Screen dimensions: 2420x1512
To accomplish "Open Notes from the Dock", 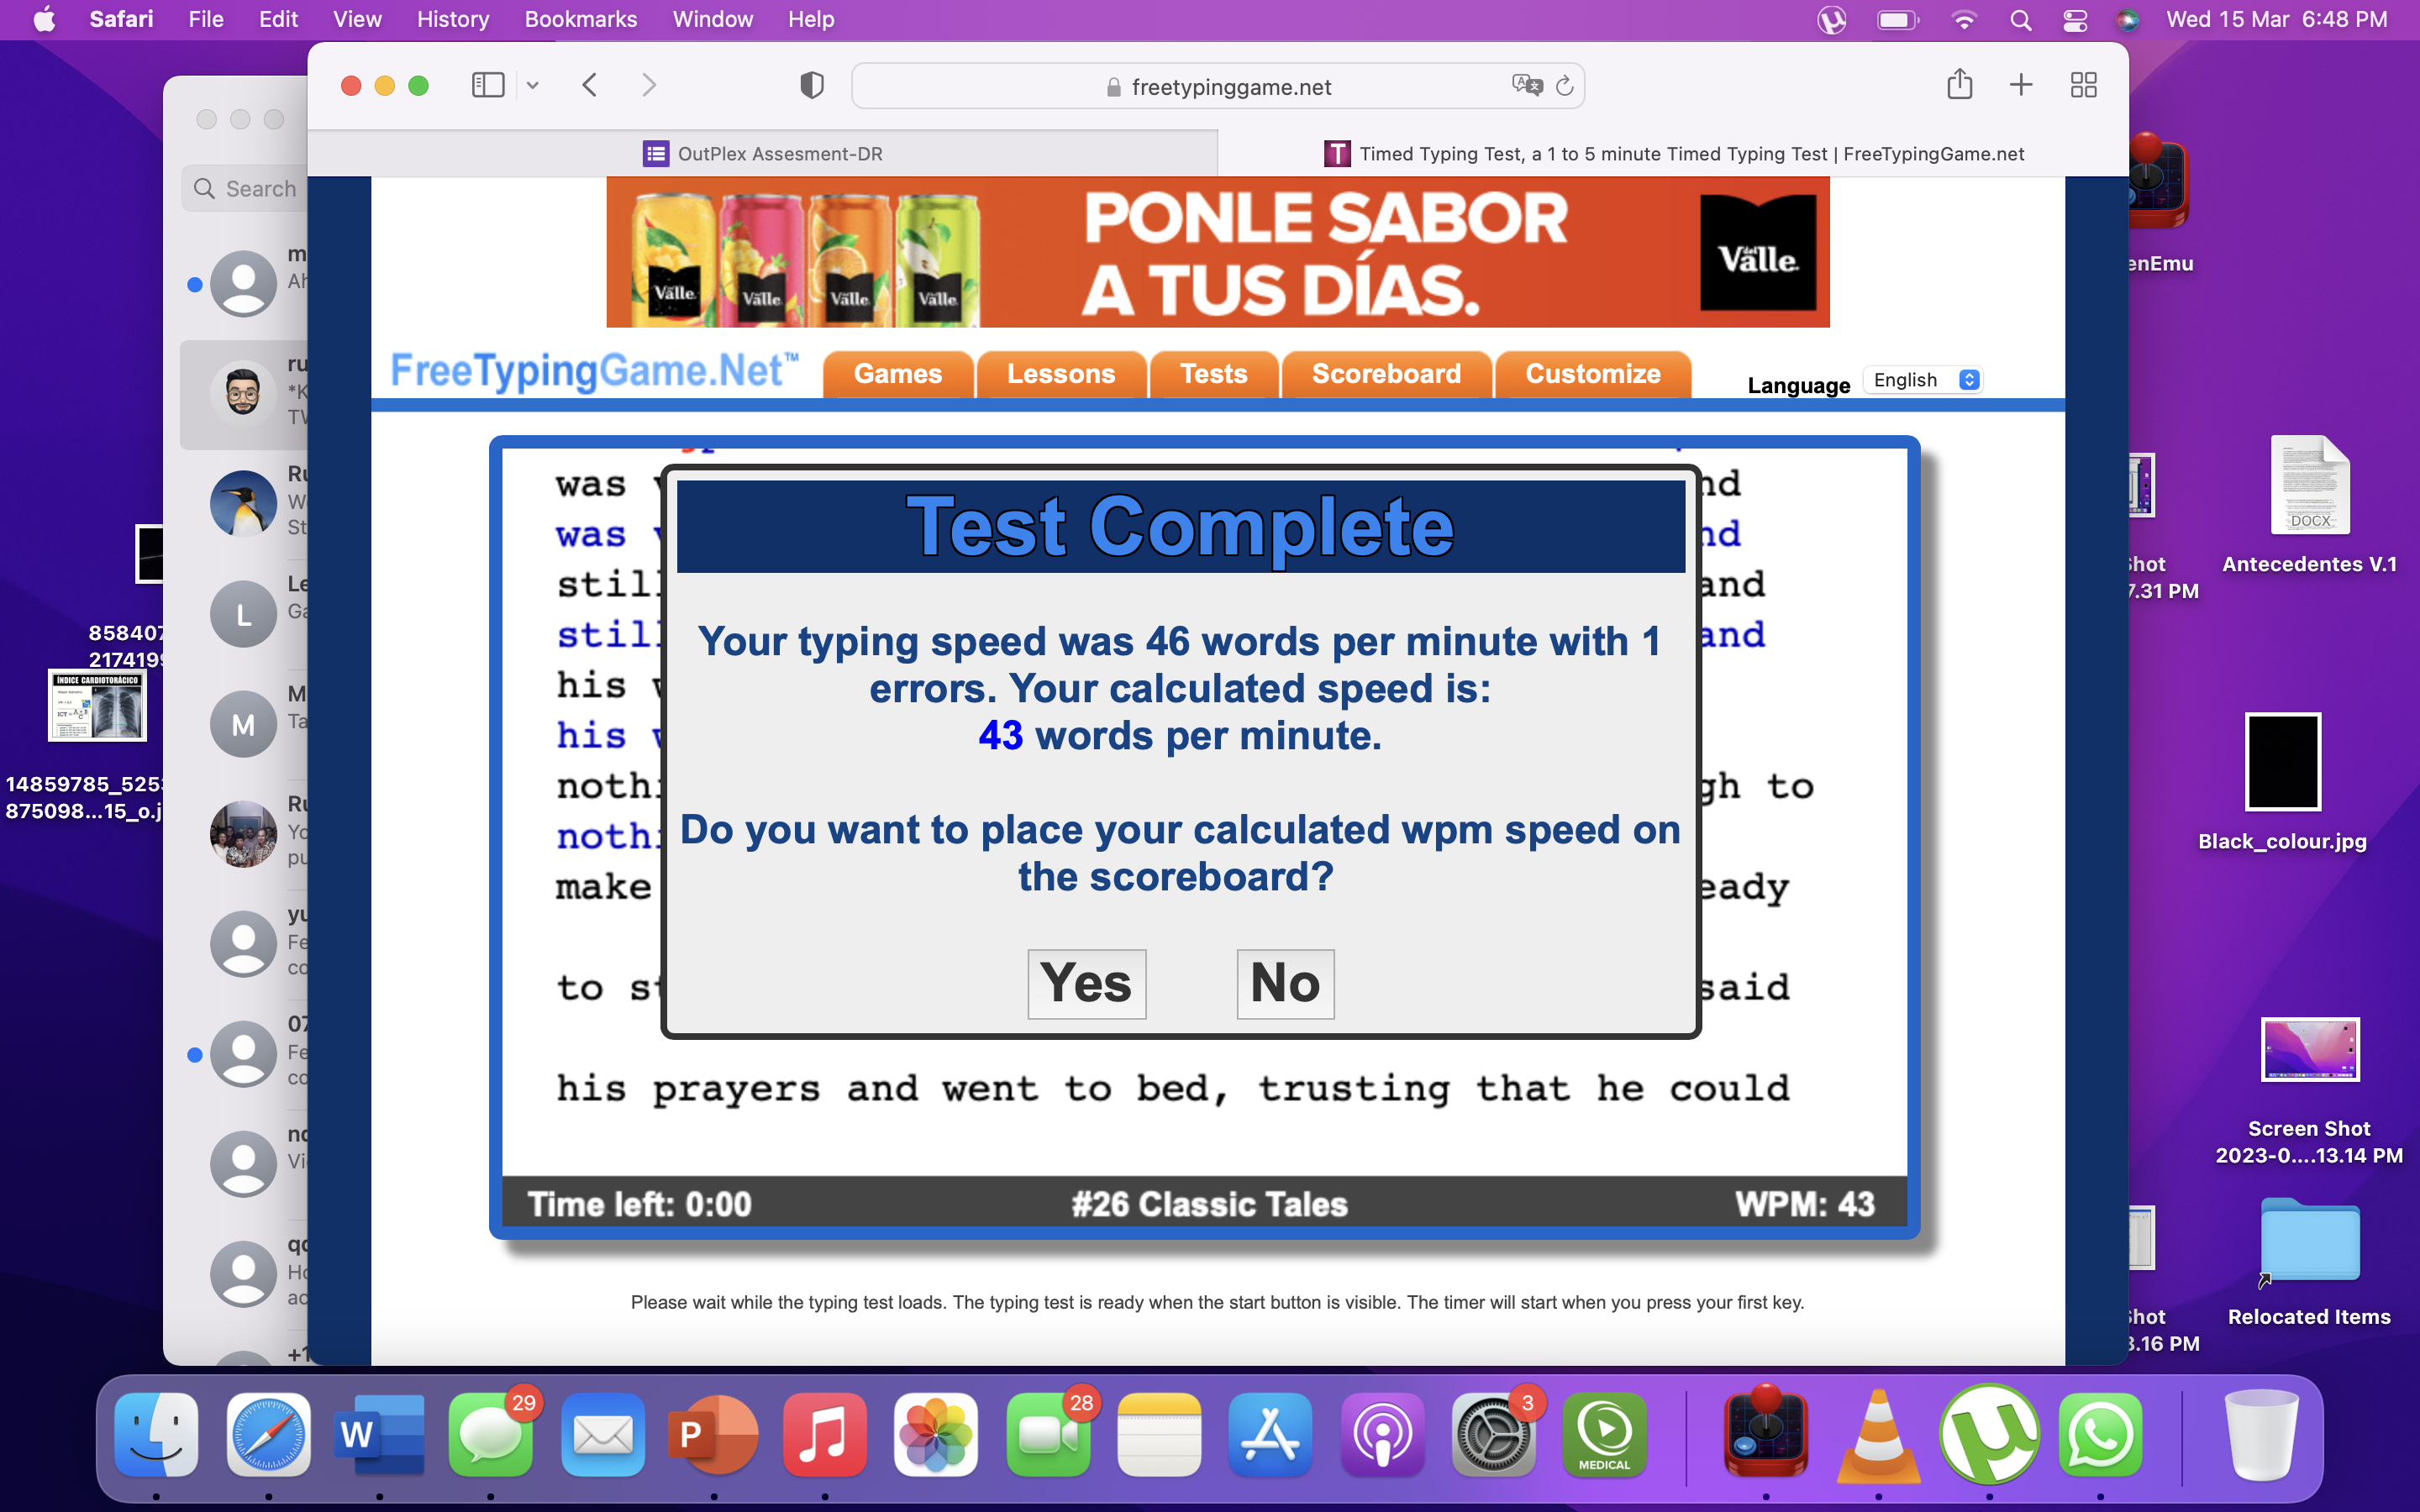I will [x=1159, y=1434].
